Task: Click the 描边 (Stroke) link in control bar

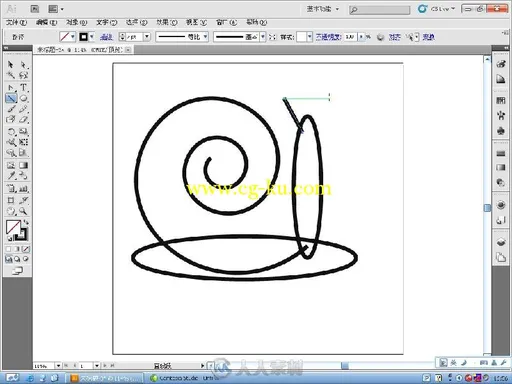Action: 106,37
